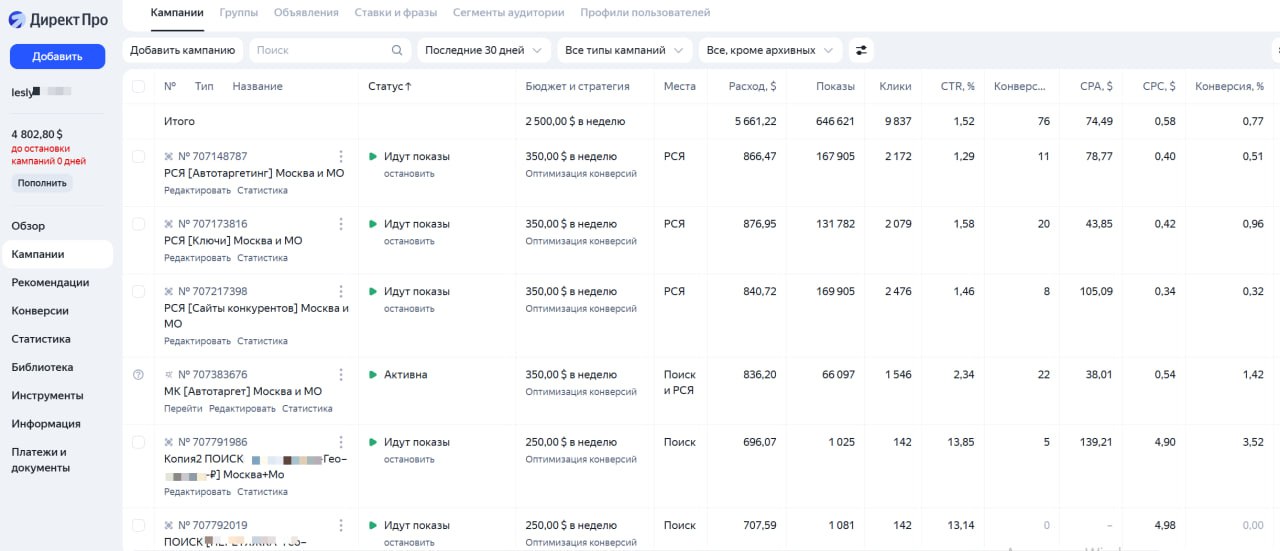Viewport: 1280px width, 551px height.
Task: Click green play status icon for campaign 707217398
Action: [x=373, y=291]
